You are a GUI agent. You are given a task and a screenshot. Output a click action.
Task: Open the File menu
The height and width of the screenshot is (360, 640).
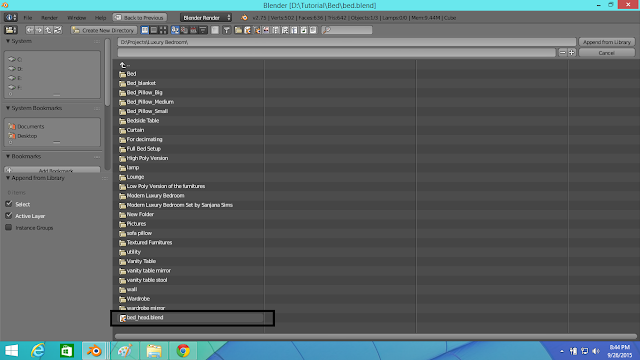point(28,18)
